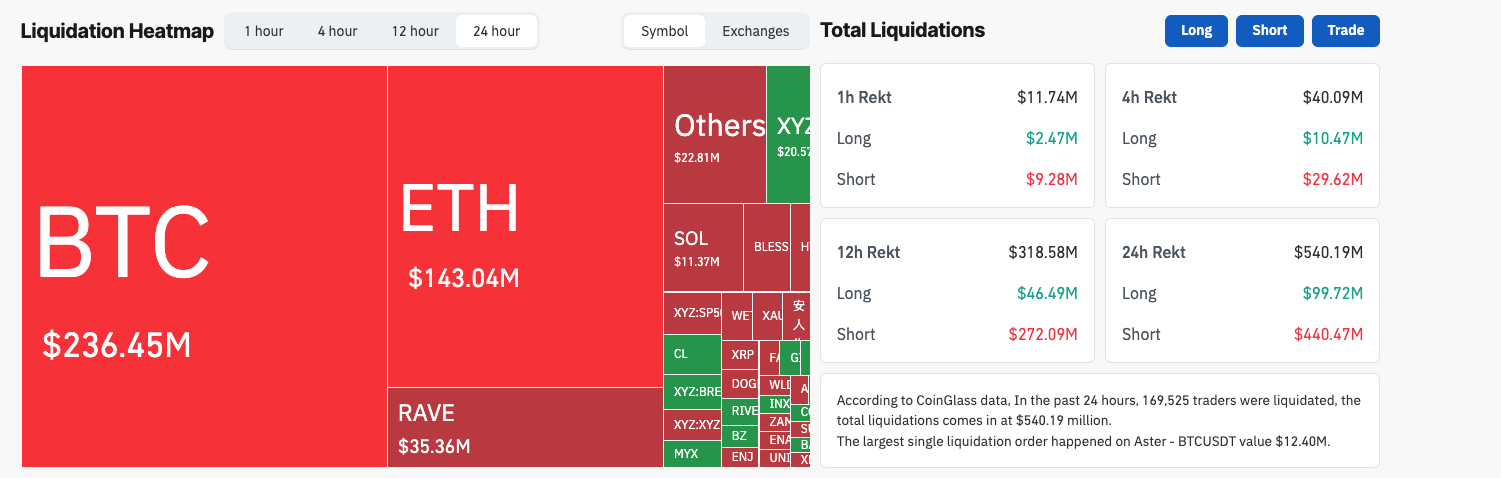Open the 24h Rekt summary card
The width and height of the screenshot is (1501, 478).
point(1242,291)
